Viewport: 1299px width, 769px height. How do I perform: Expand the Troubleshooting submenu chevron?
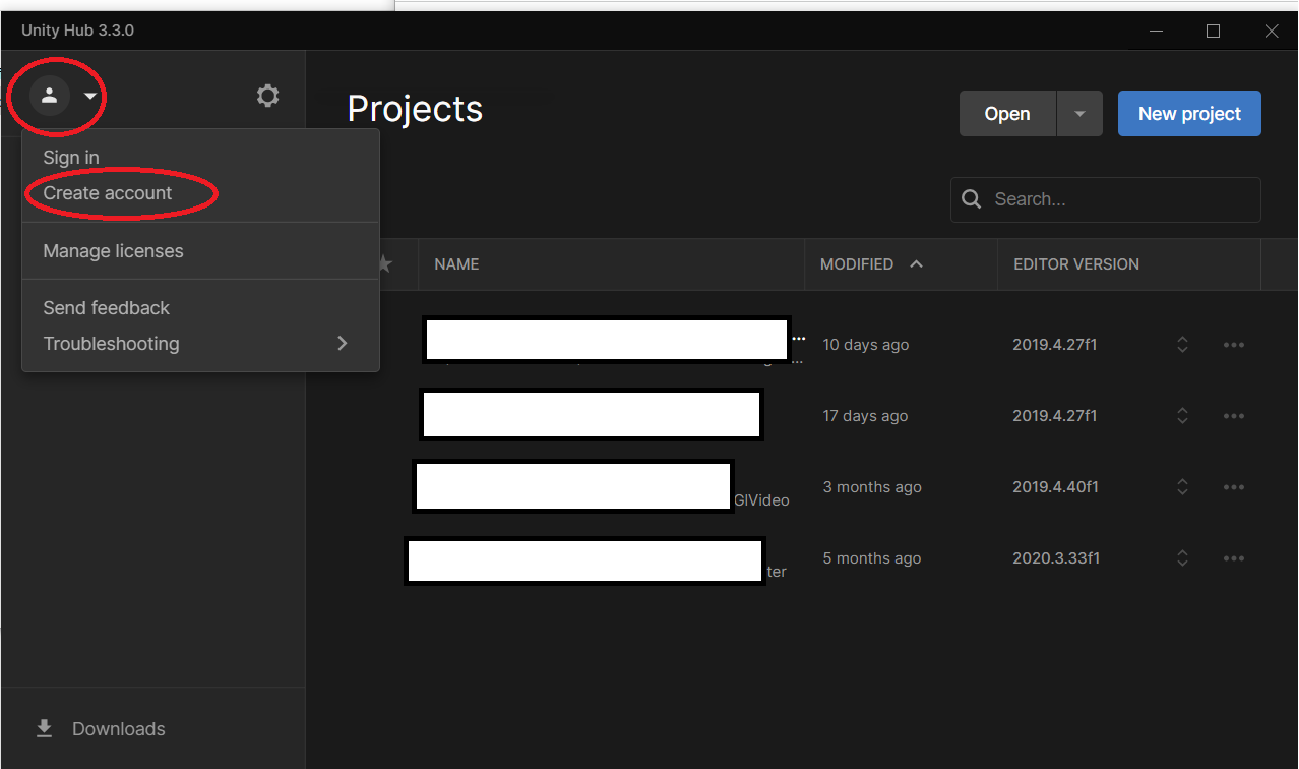coord(343,343)
